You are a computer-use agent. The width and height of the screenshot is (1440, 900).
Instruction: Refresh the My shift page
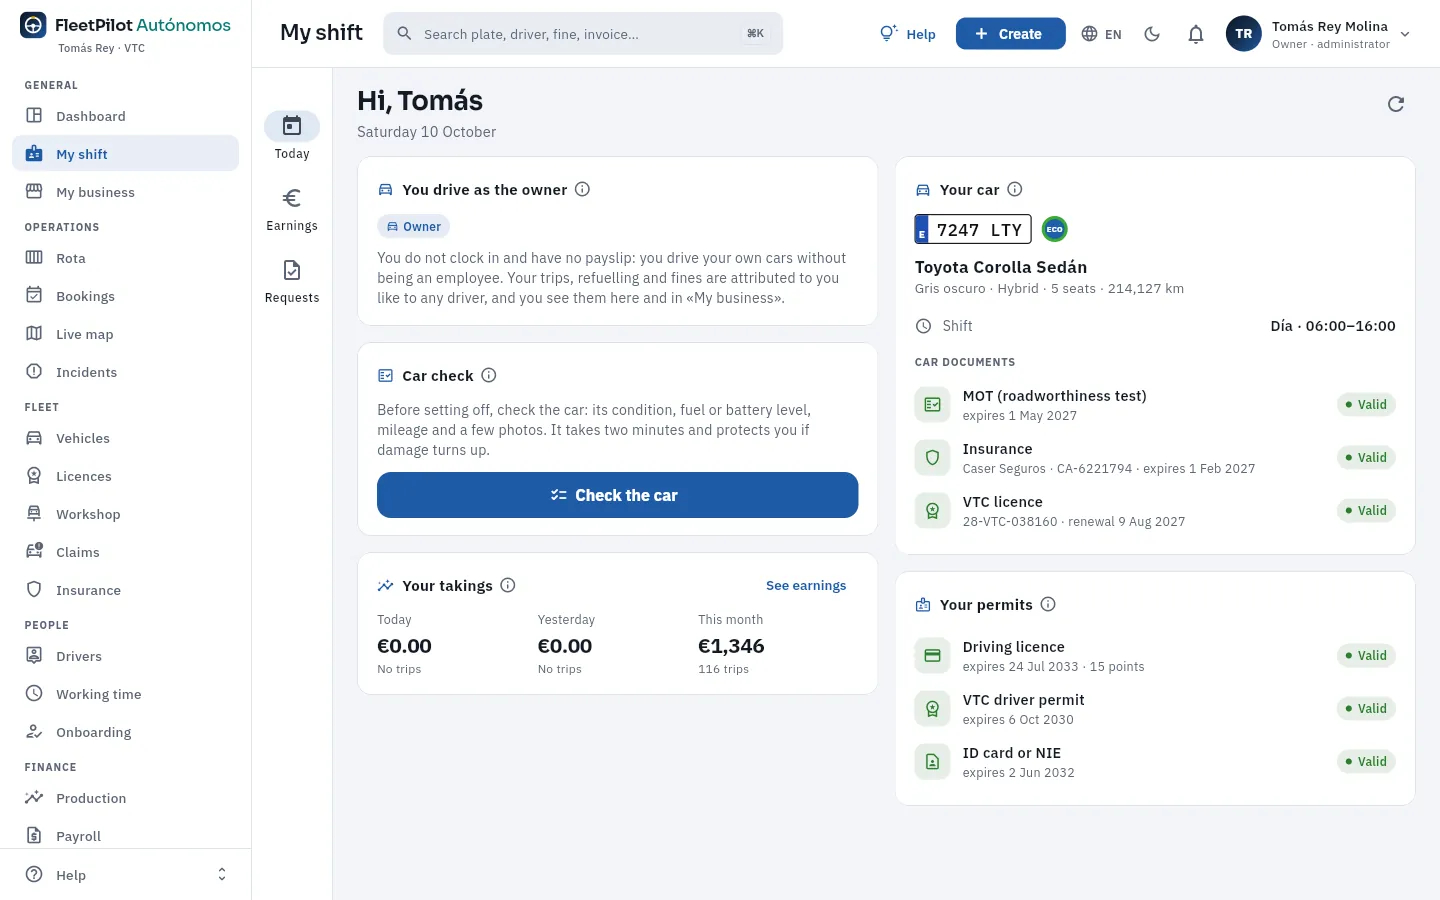pos(1396,104)
